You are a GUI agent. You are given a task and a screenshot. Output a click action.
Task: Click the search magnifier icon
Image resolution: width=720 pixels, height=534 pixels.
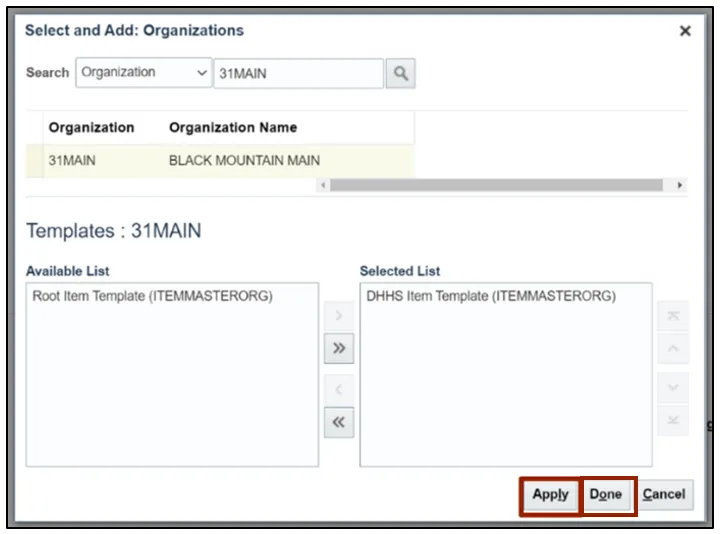400,73
